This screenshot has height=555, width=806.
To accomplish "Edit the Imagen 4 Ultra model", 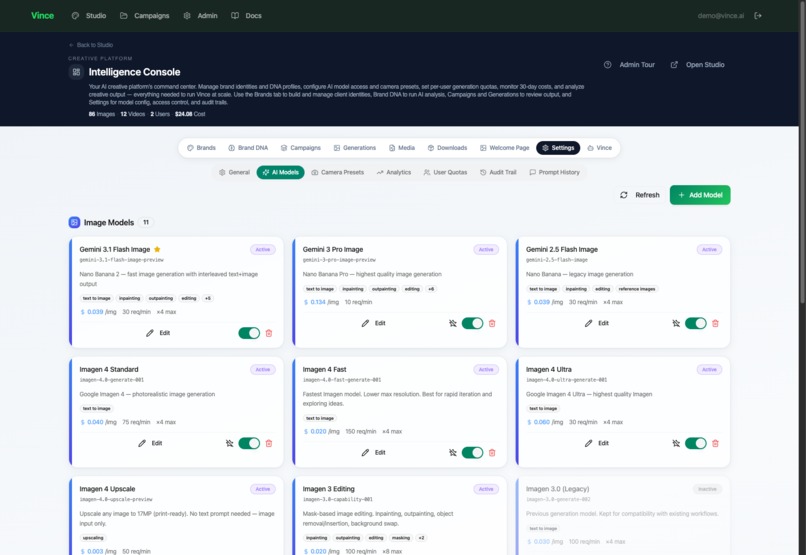I will (597, 443).
